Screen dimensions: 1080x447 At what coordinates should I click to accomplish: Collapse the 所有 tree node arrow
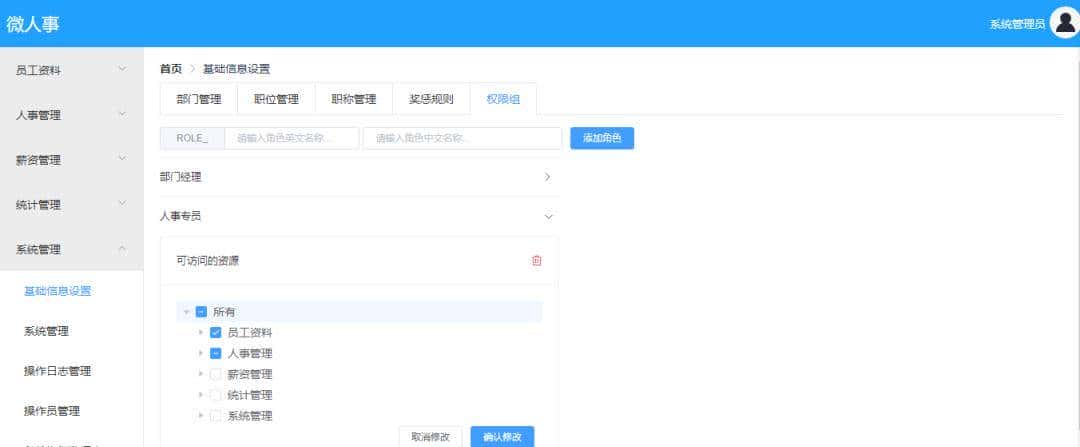pyautogui.click(x=186, y=312)
